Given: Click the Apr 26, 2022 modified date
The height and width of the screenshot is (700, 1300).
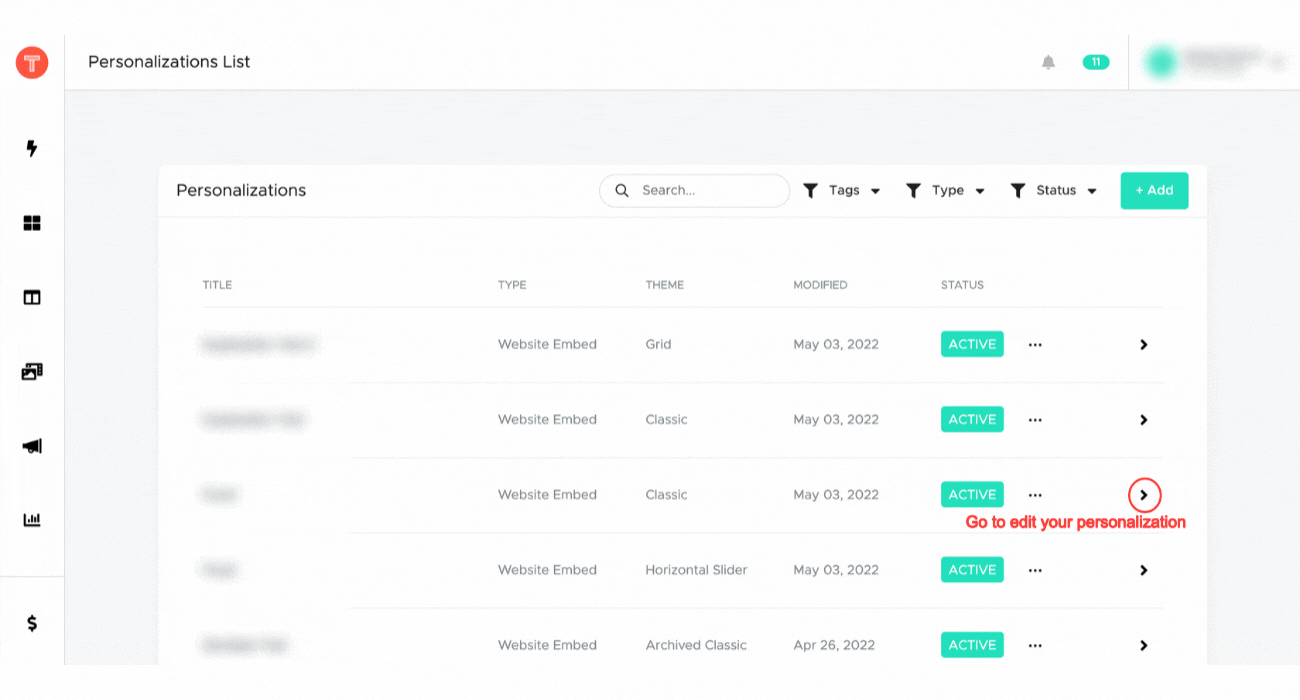Looking at the screenshot, I should (x=835, y=645).
